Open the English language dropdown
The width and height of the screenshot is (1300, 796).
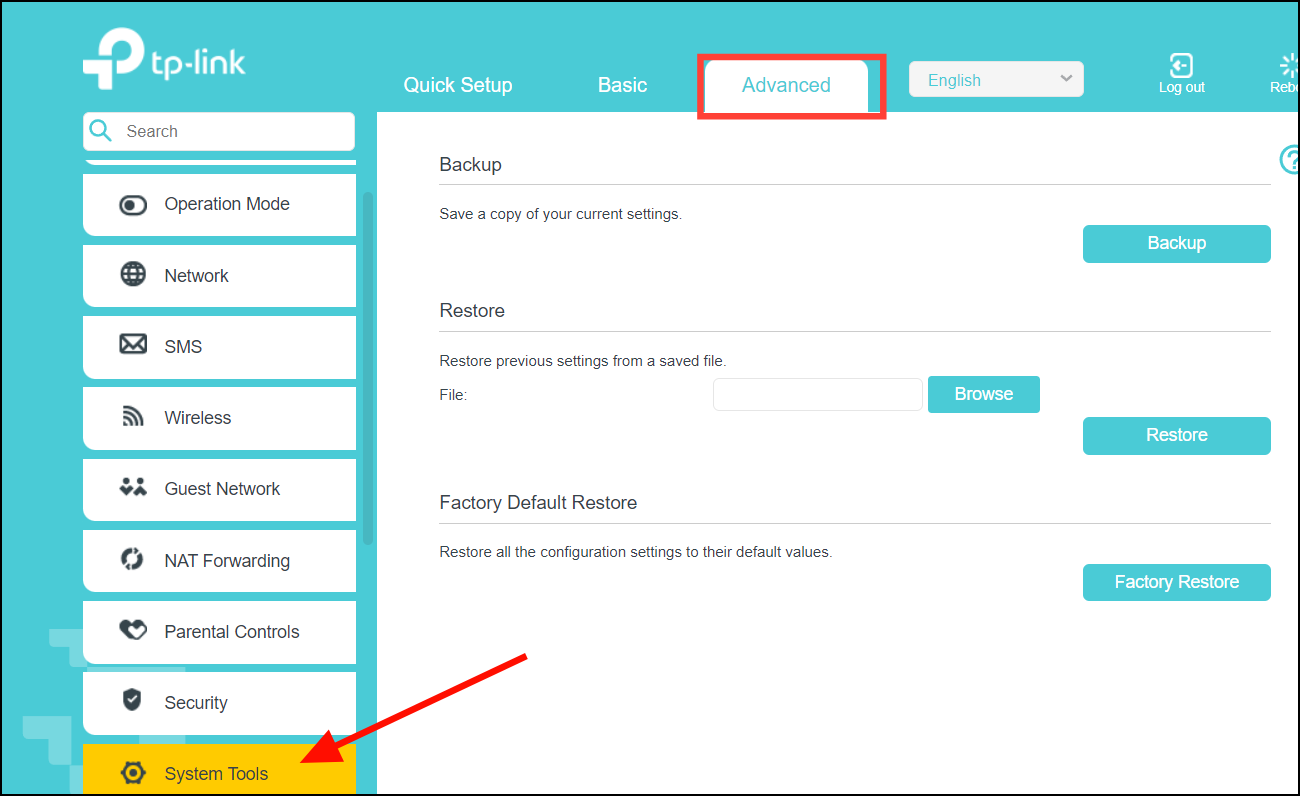(x=996, y=80)
